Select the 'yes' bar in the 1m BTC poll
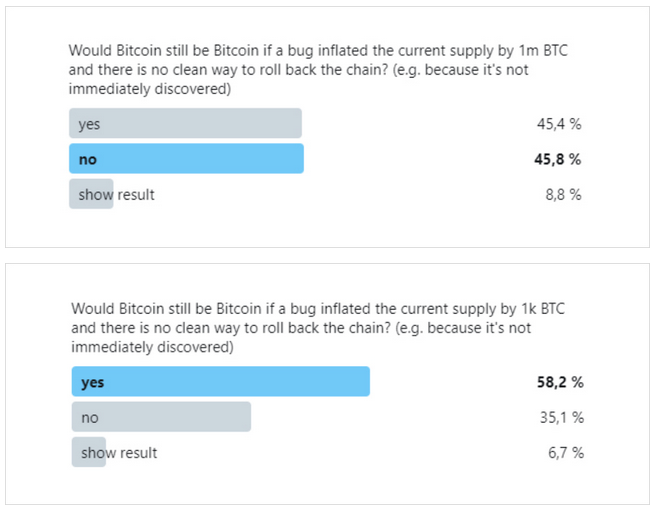 pos(185,123)
